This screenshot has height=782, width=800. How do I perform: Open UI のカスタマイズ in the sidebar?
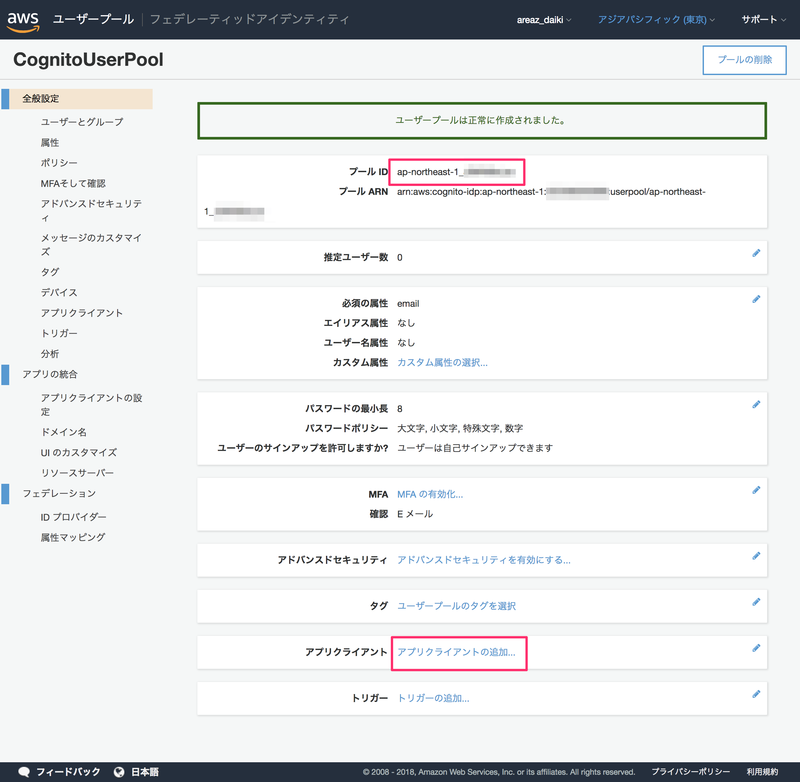pos(79,452)
